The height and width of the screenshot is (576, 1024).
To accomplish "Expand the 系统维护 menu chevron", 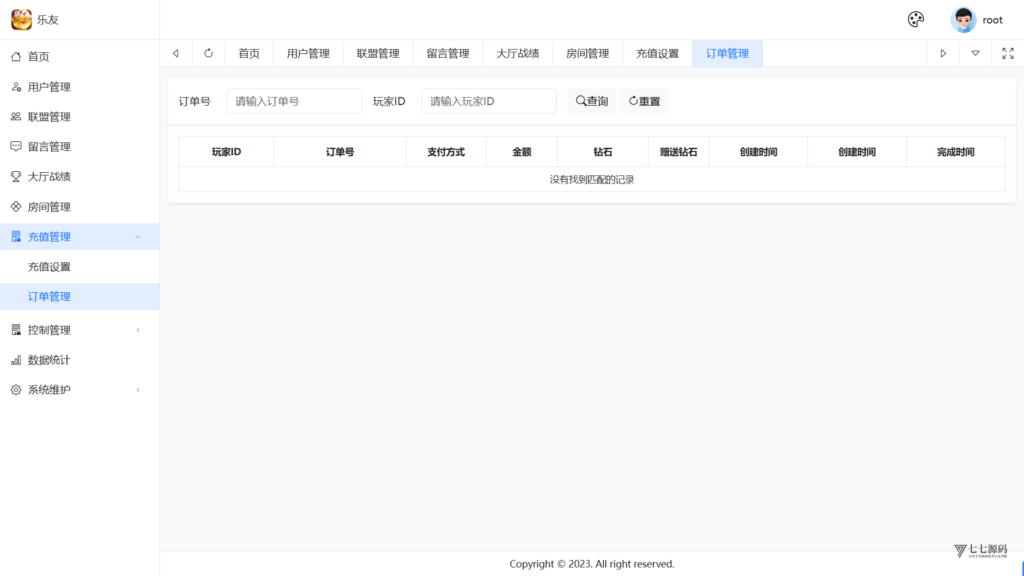I will 138,390.
